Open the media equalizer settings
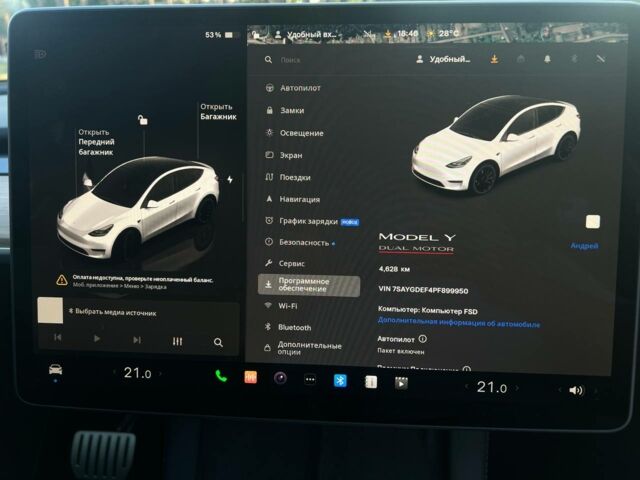 point(177,341)
